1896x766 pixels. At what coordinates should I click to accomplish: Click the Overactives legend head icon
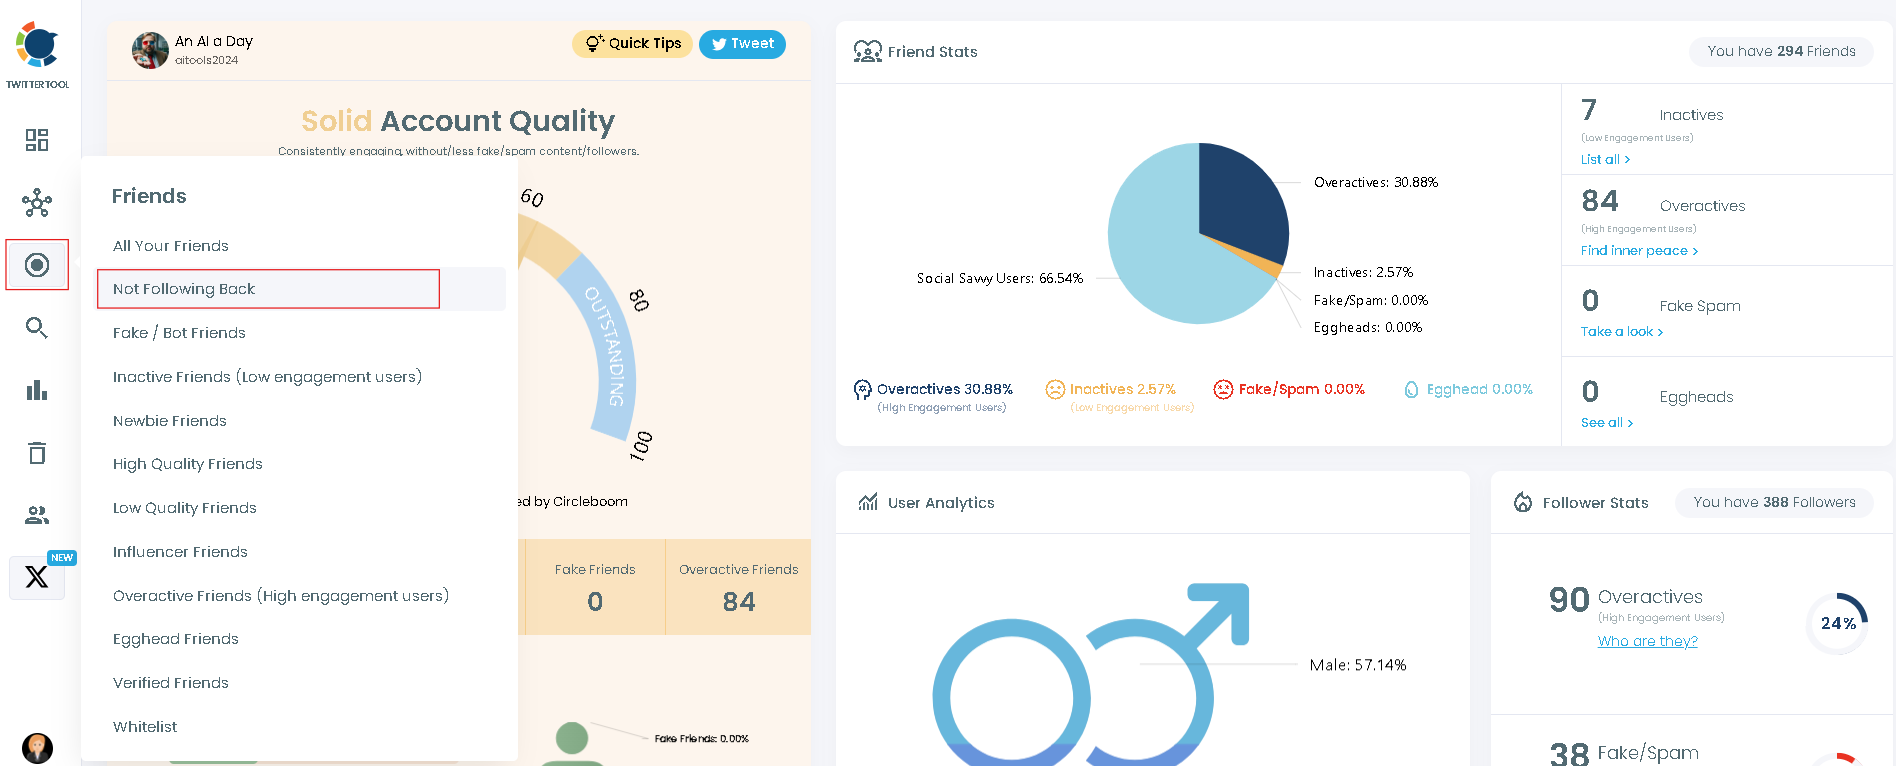[x=862, y=390]
